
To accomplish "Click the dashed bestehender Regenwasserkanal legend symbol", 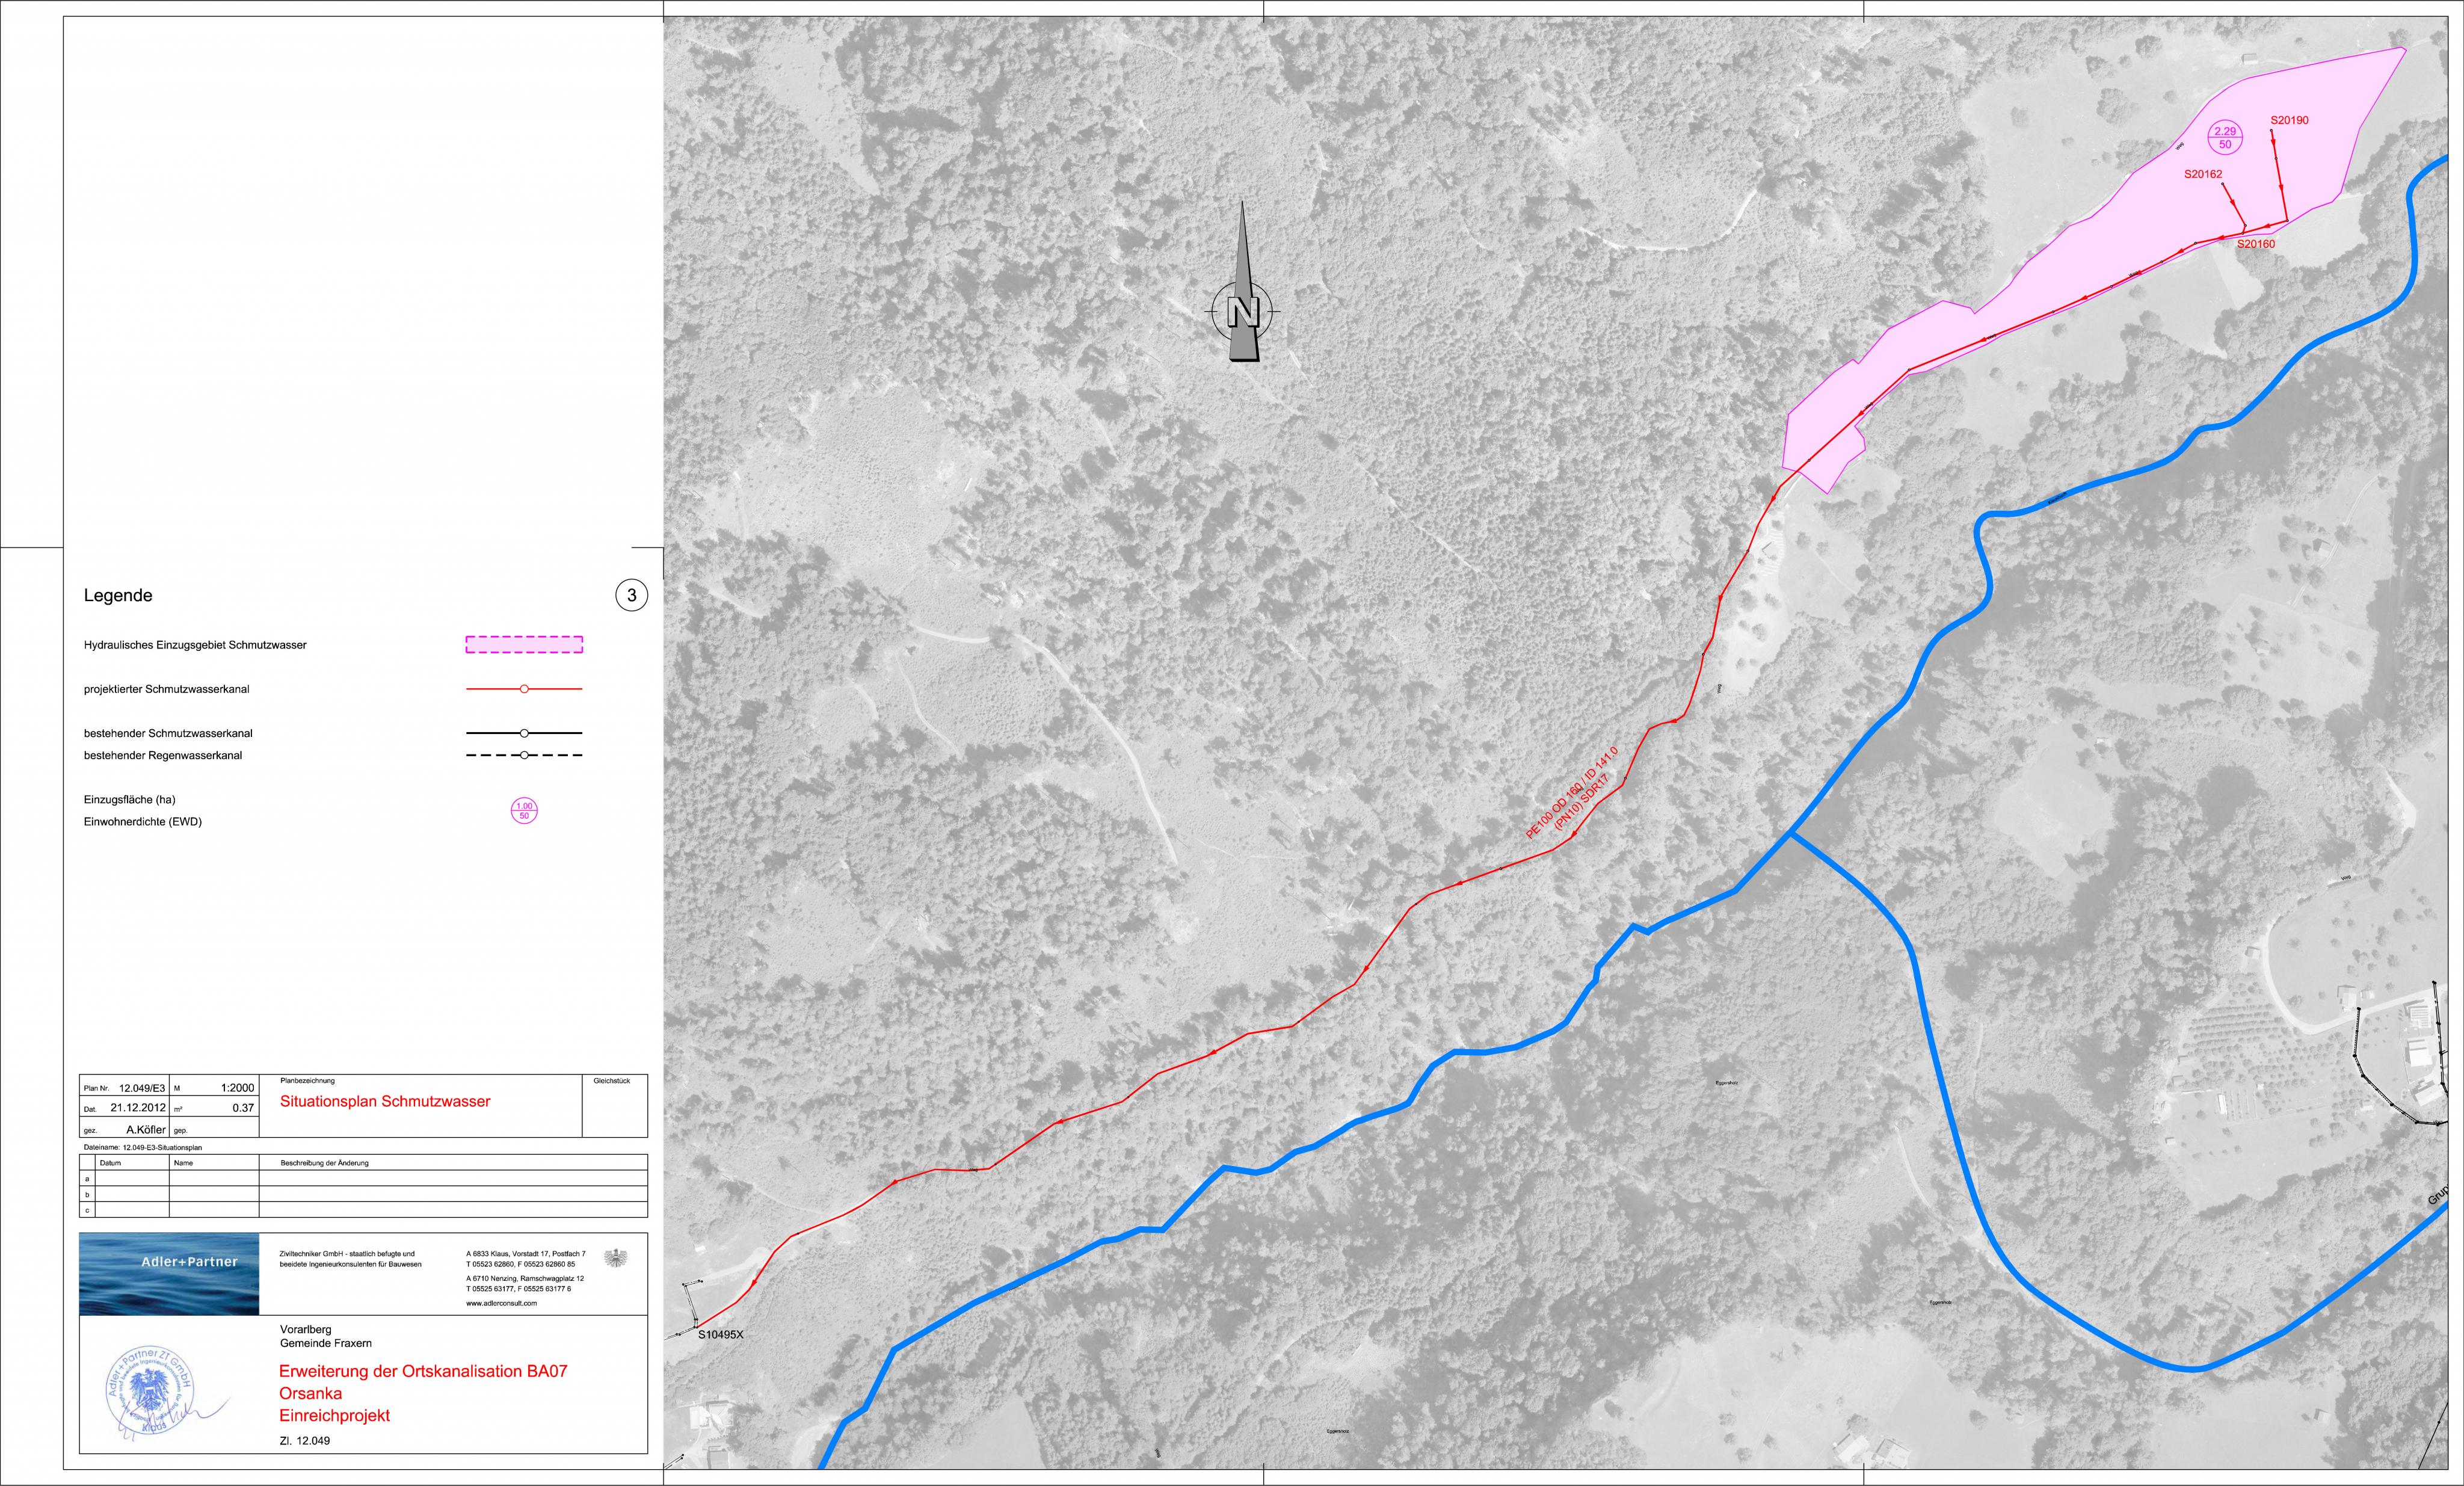I will (524, 756).
